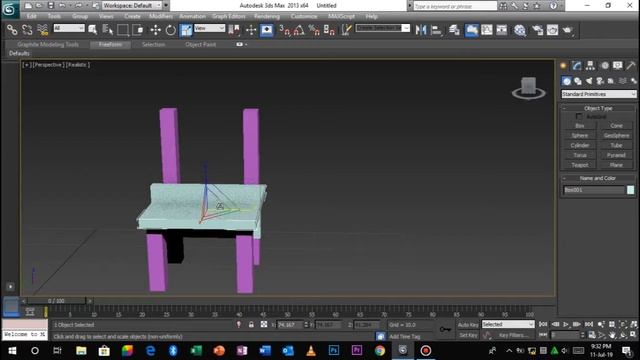Toggle the Set Key button
640x360 pixels.
pyautogui.click(x=468, y=335)
